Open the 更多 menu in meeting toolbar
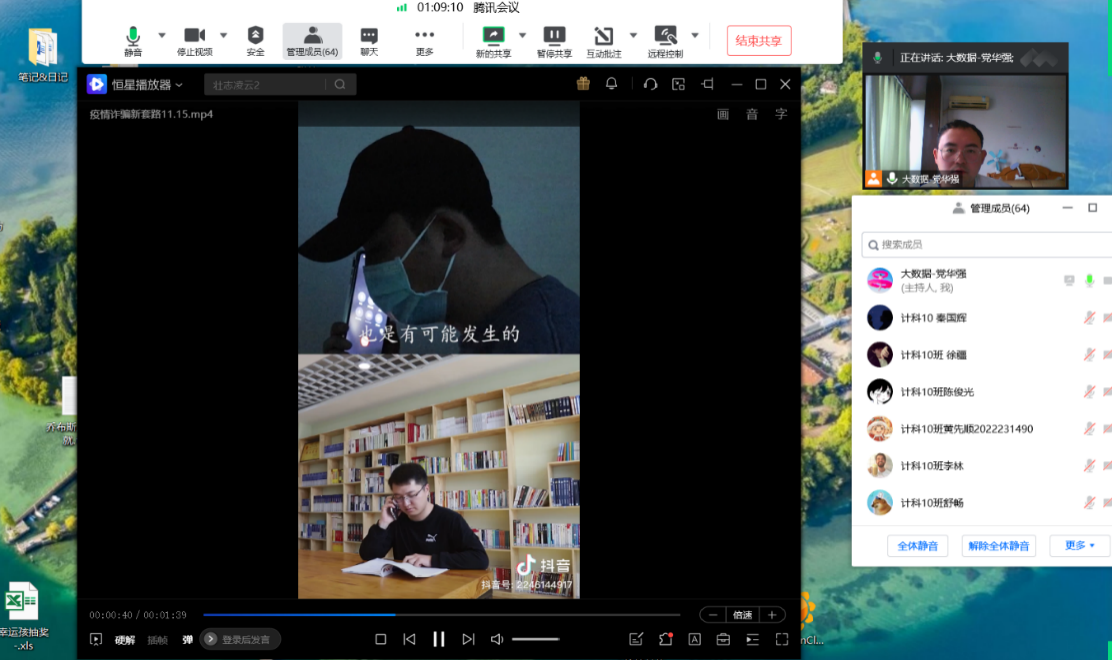 (x=424, y=41)
